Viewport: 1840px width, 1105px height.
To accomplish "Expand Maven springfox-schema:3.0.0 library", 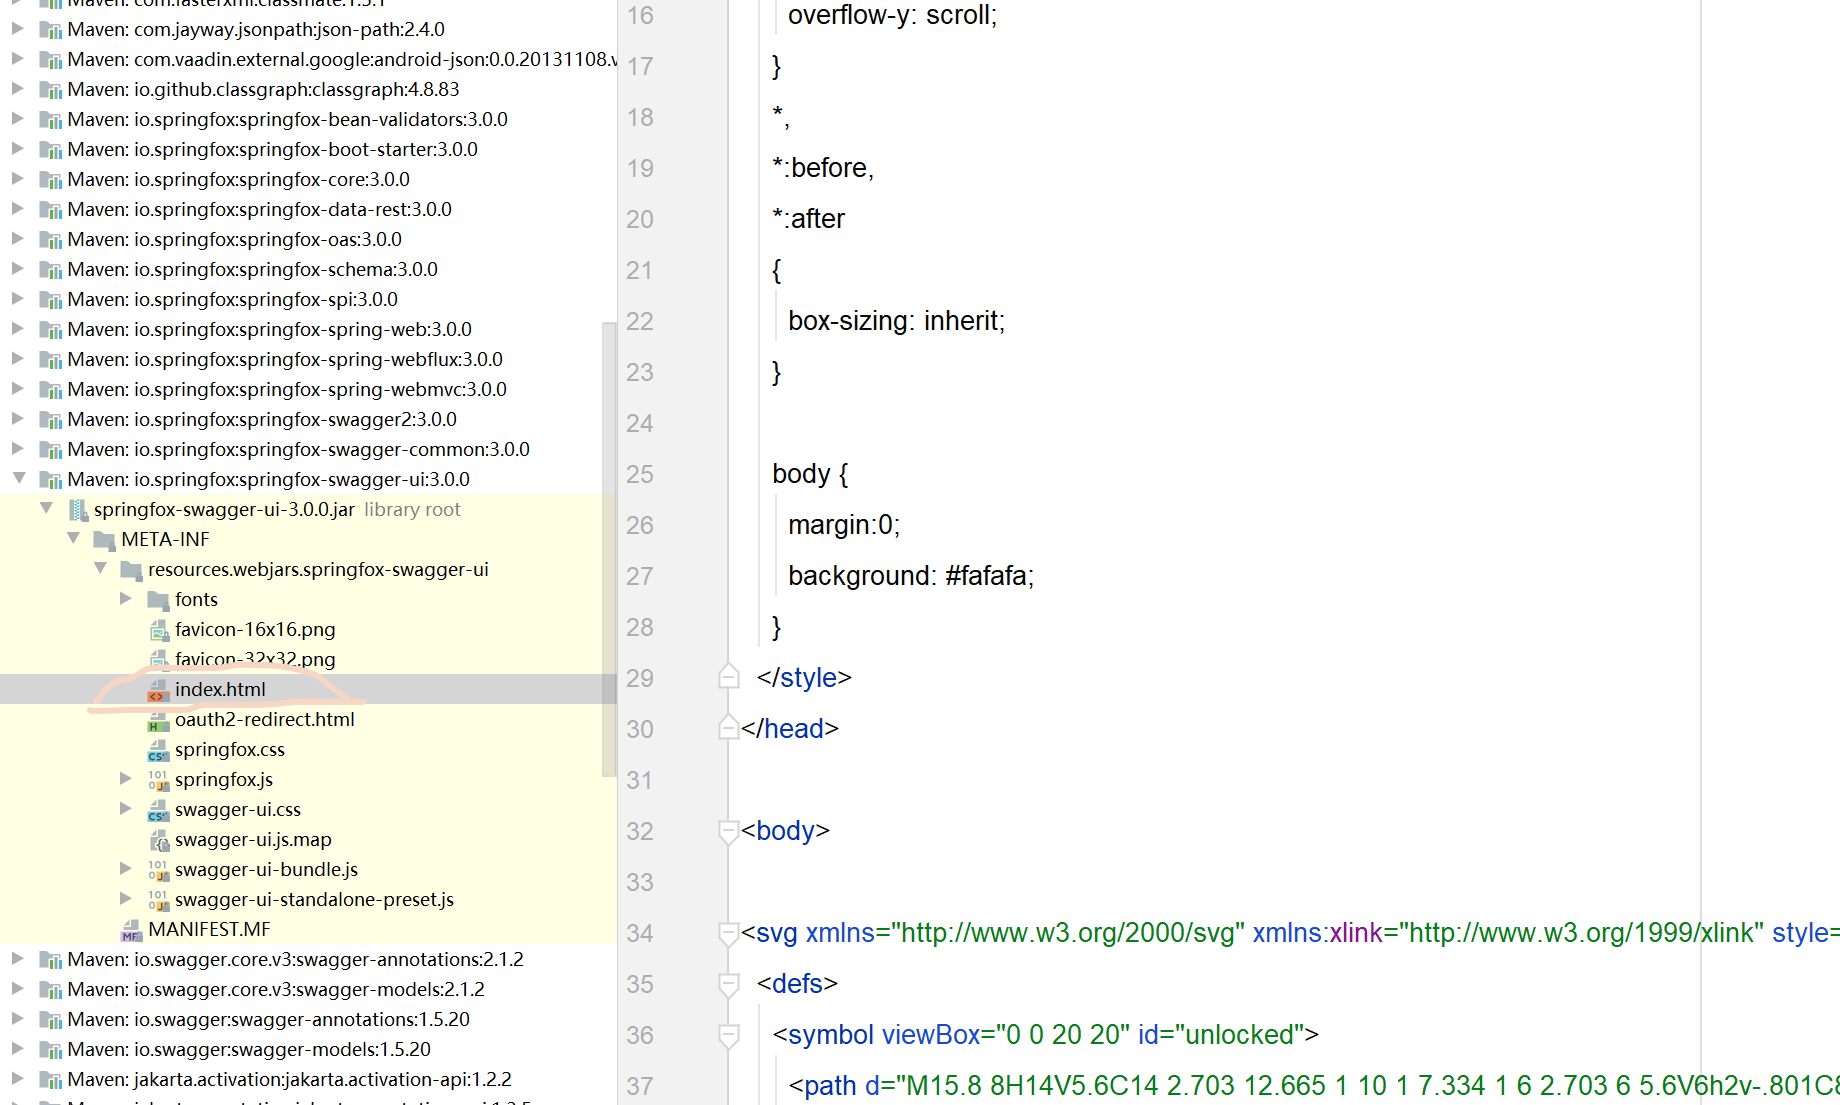I will click(18, 268).
